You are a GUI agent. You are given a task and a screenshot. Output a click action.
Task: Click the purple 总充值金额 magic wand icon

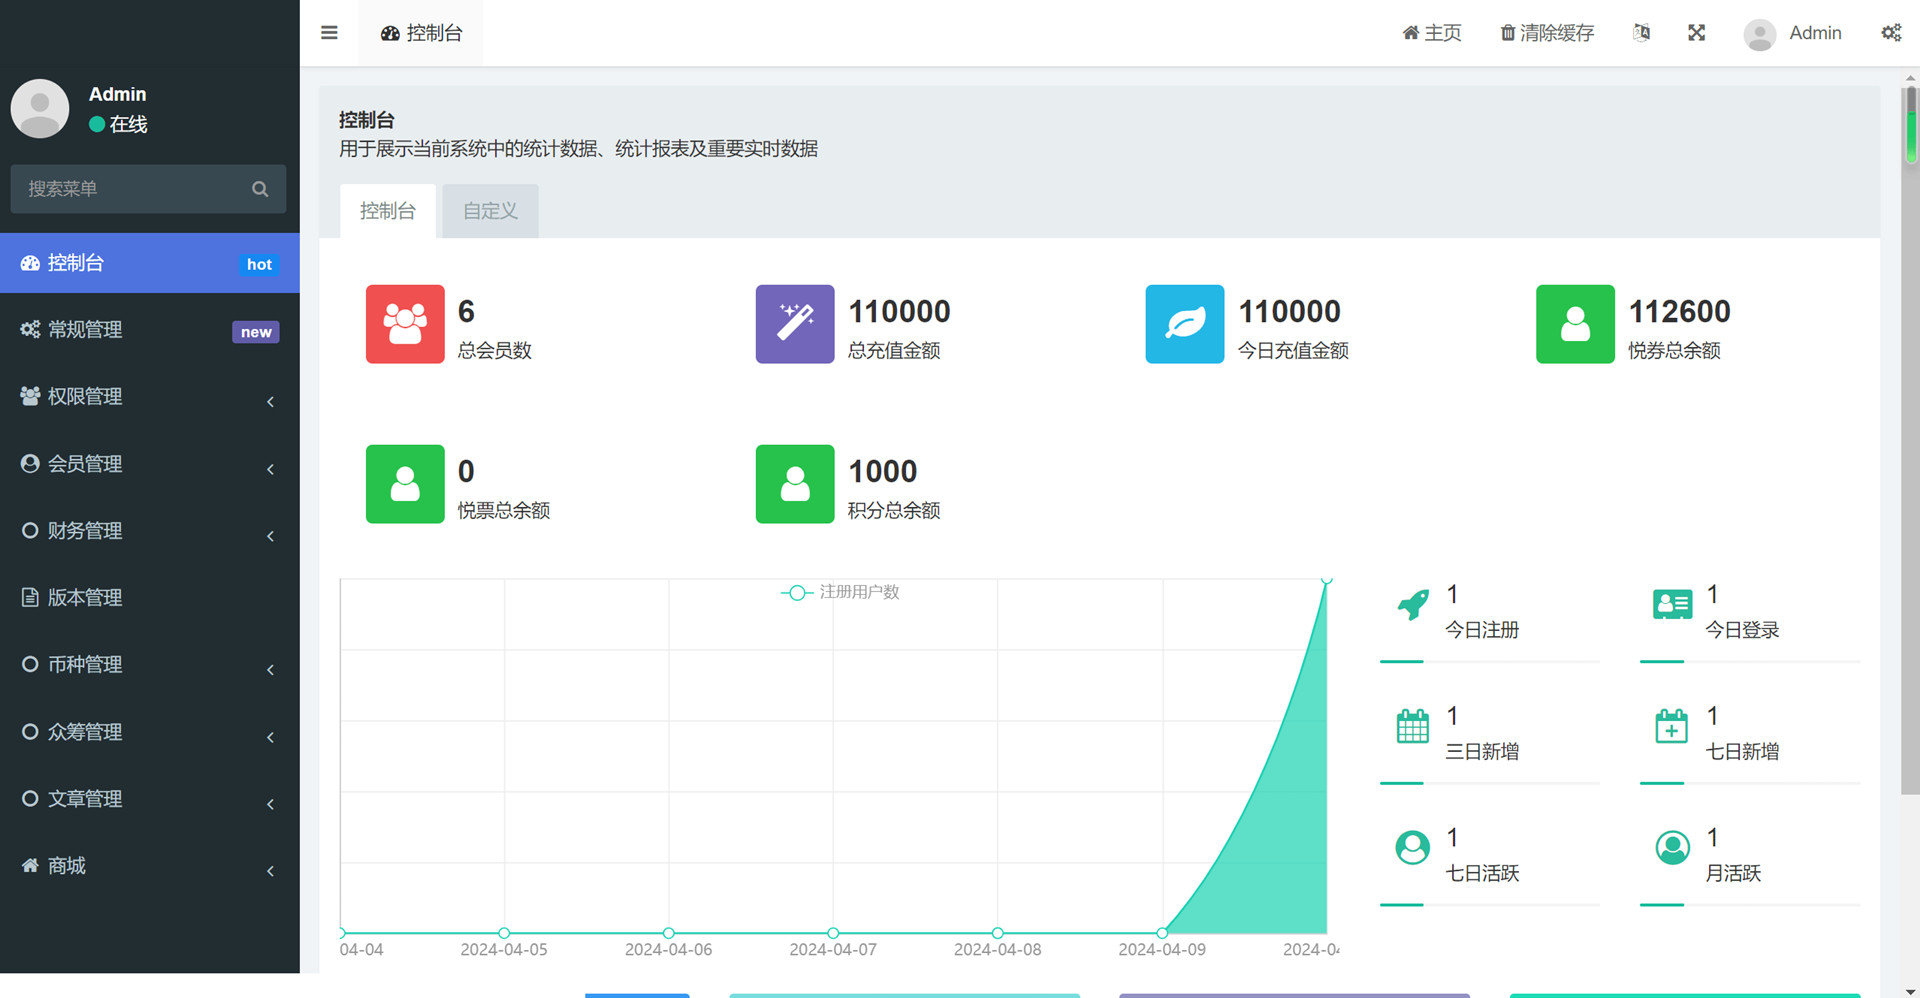pos(795,324)
